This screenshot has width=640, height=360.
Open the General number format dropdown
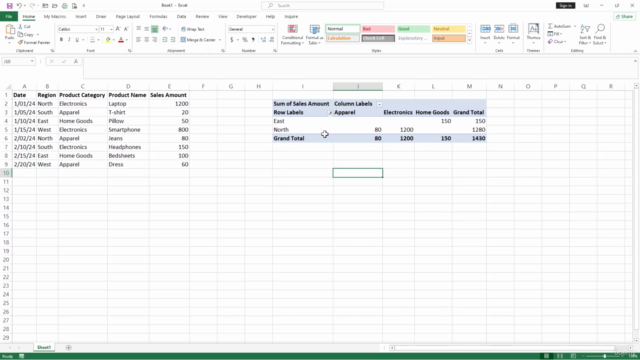tap(272, 29)
